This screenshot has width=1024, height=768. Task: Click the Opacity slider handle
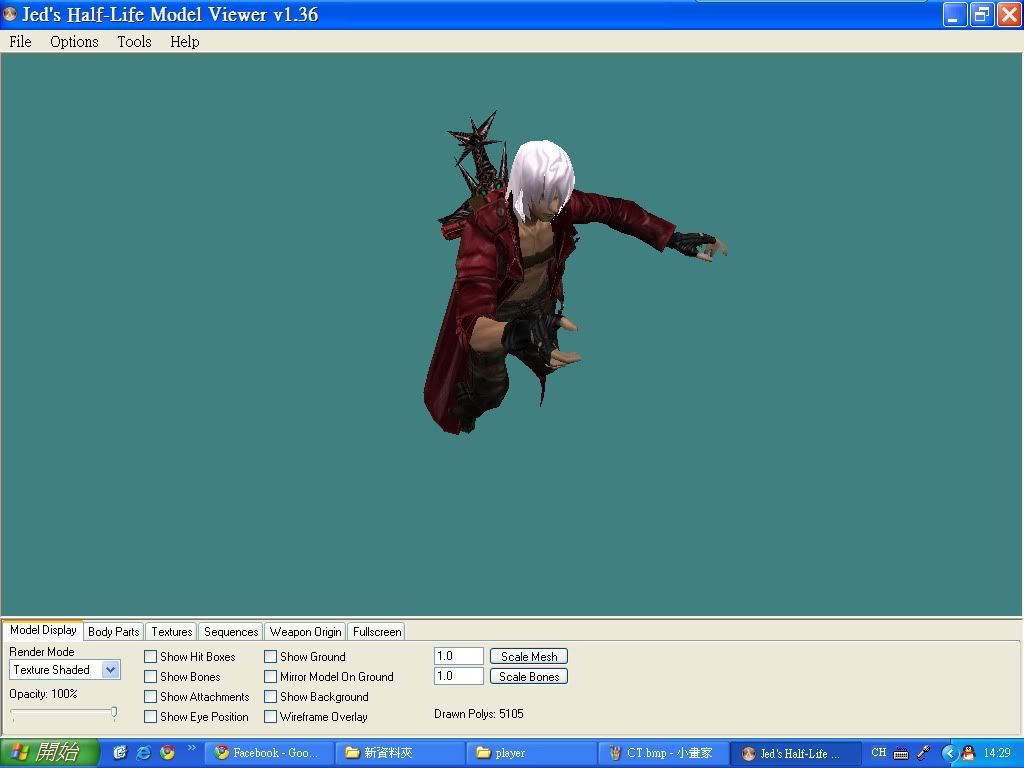coord(114,712)
